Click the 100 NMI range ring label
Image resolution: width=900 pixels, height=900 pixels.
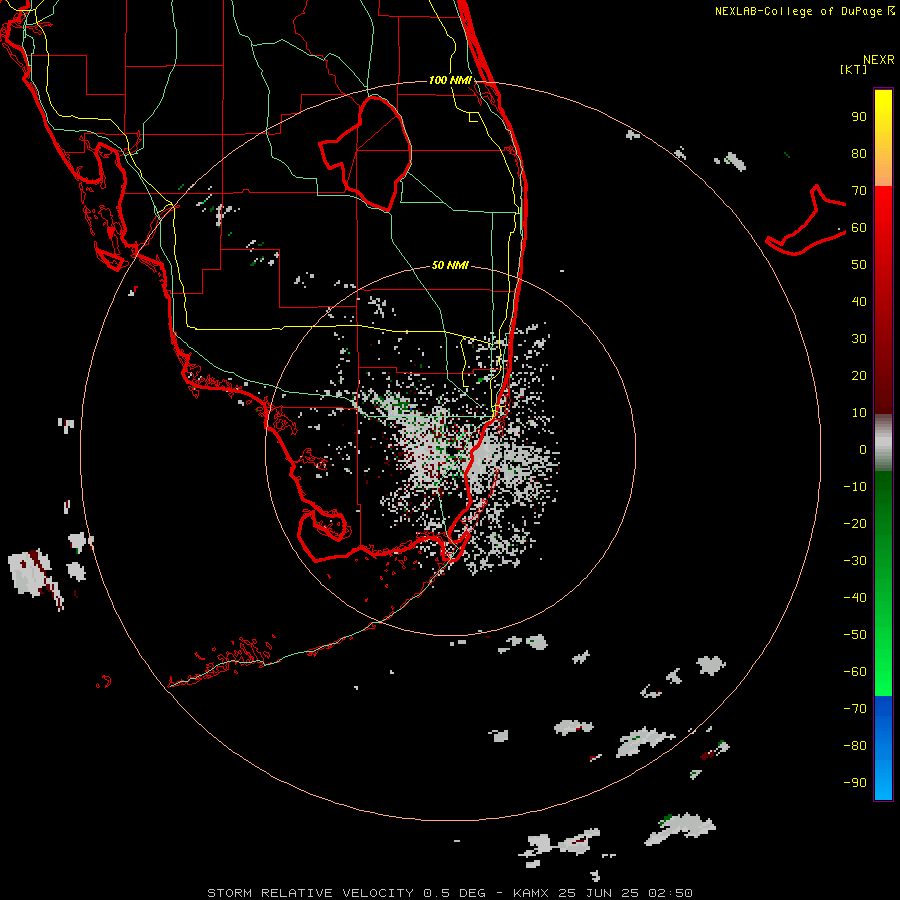pos(450,80)
